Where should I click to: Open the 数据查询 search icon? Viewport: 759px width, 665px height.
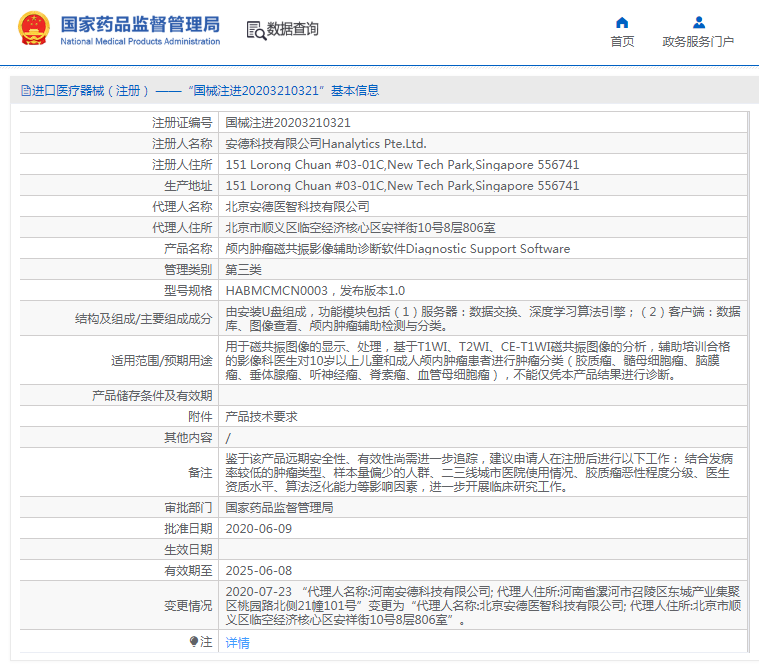click(x=256, y=30)
